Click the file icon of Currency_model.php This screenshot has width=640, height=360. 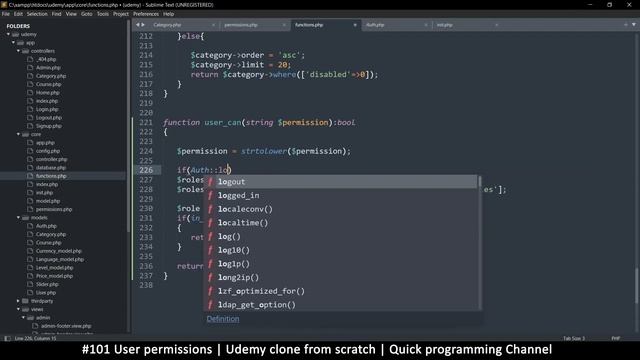tap(30, 251)
